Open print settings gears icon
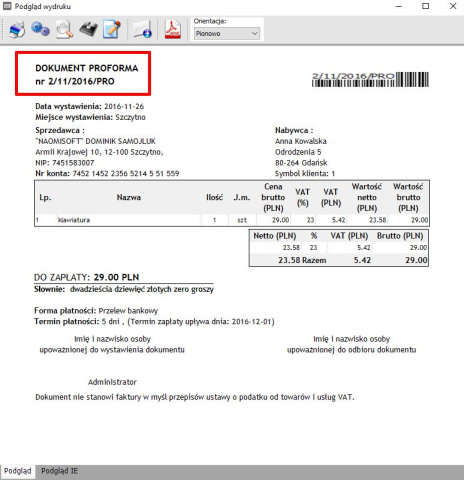Screen dimensions: 464x480 [40, 29]
